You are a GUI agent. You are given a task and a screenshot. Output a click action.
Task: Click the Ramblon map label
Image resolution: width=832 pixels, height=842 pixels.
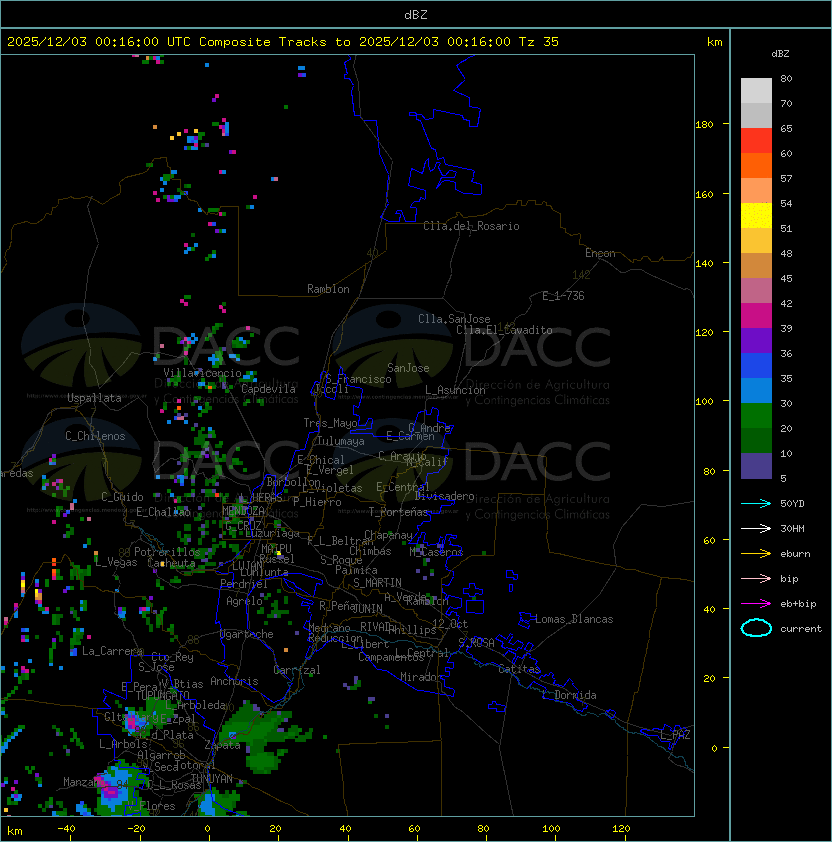328,289
